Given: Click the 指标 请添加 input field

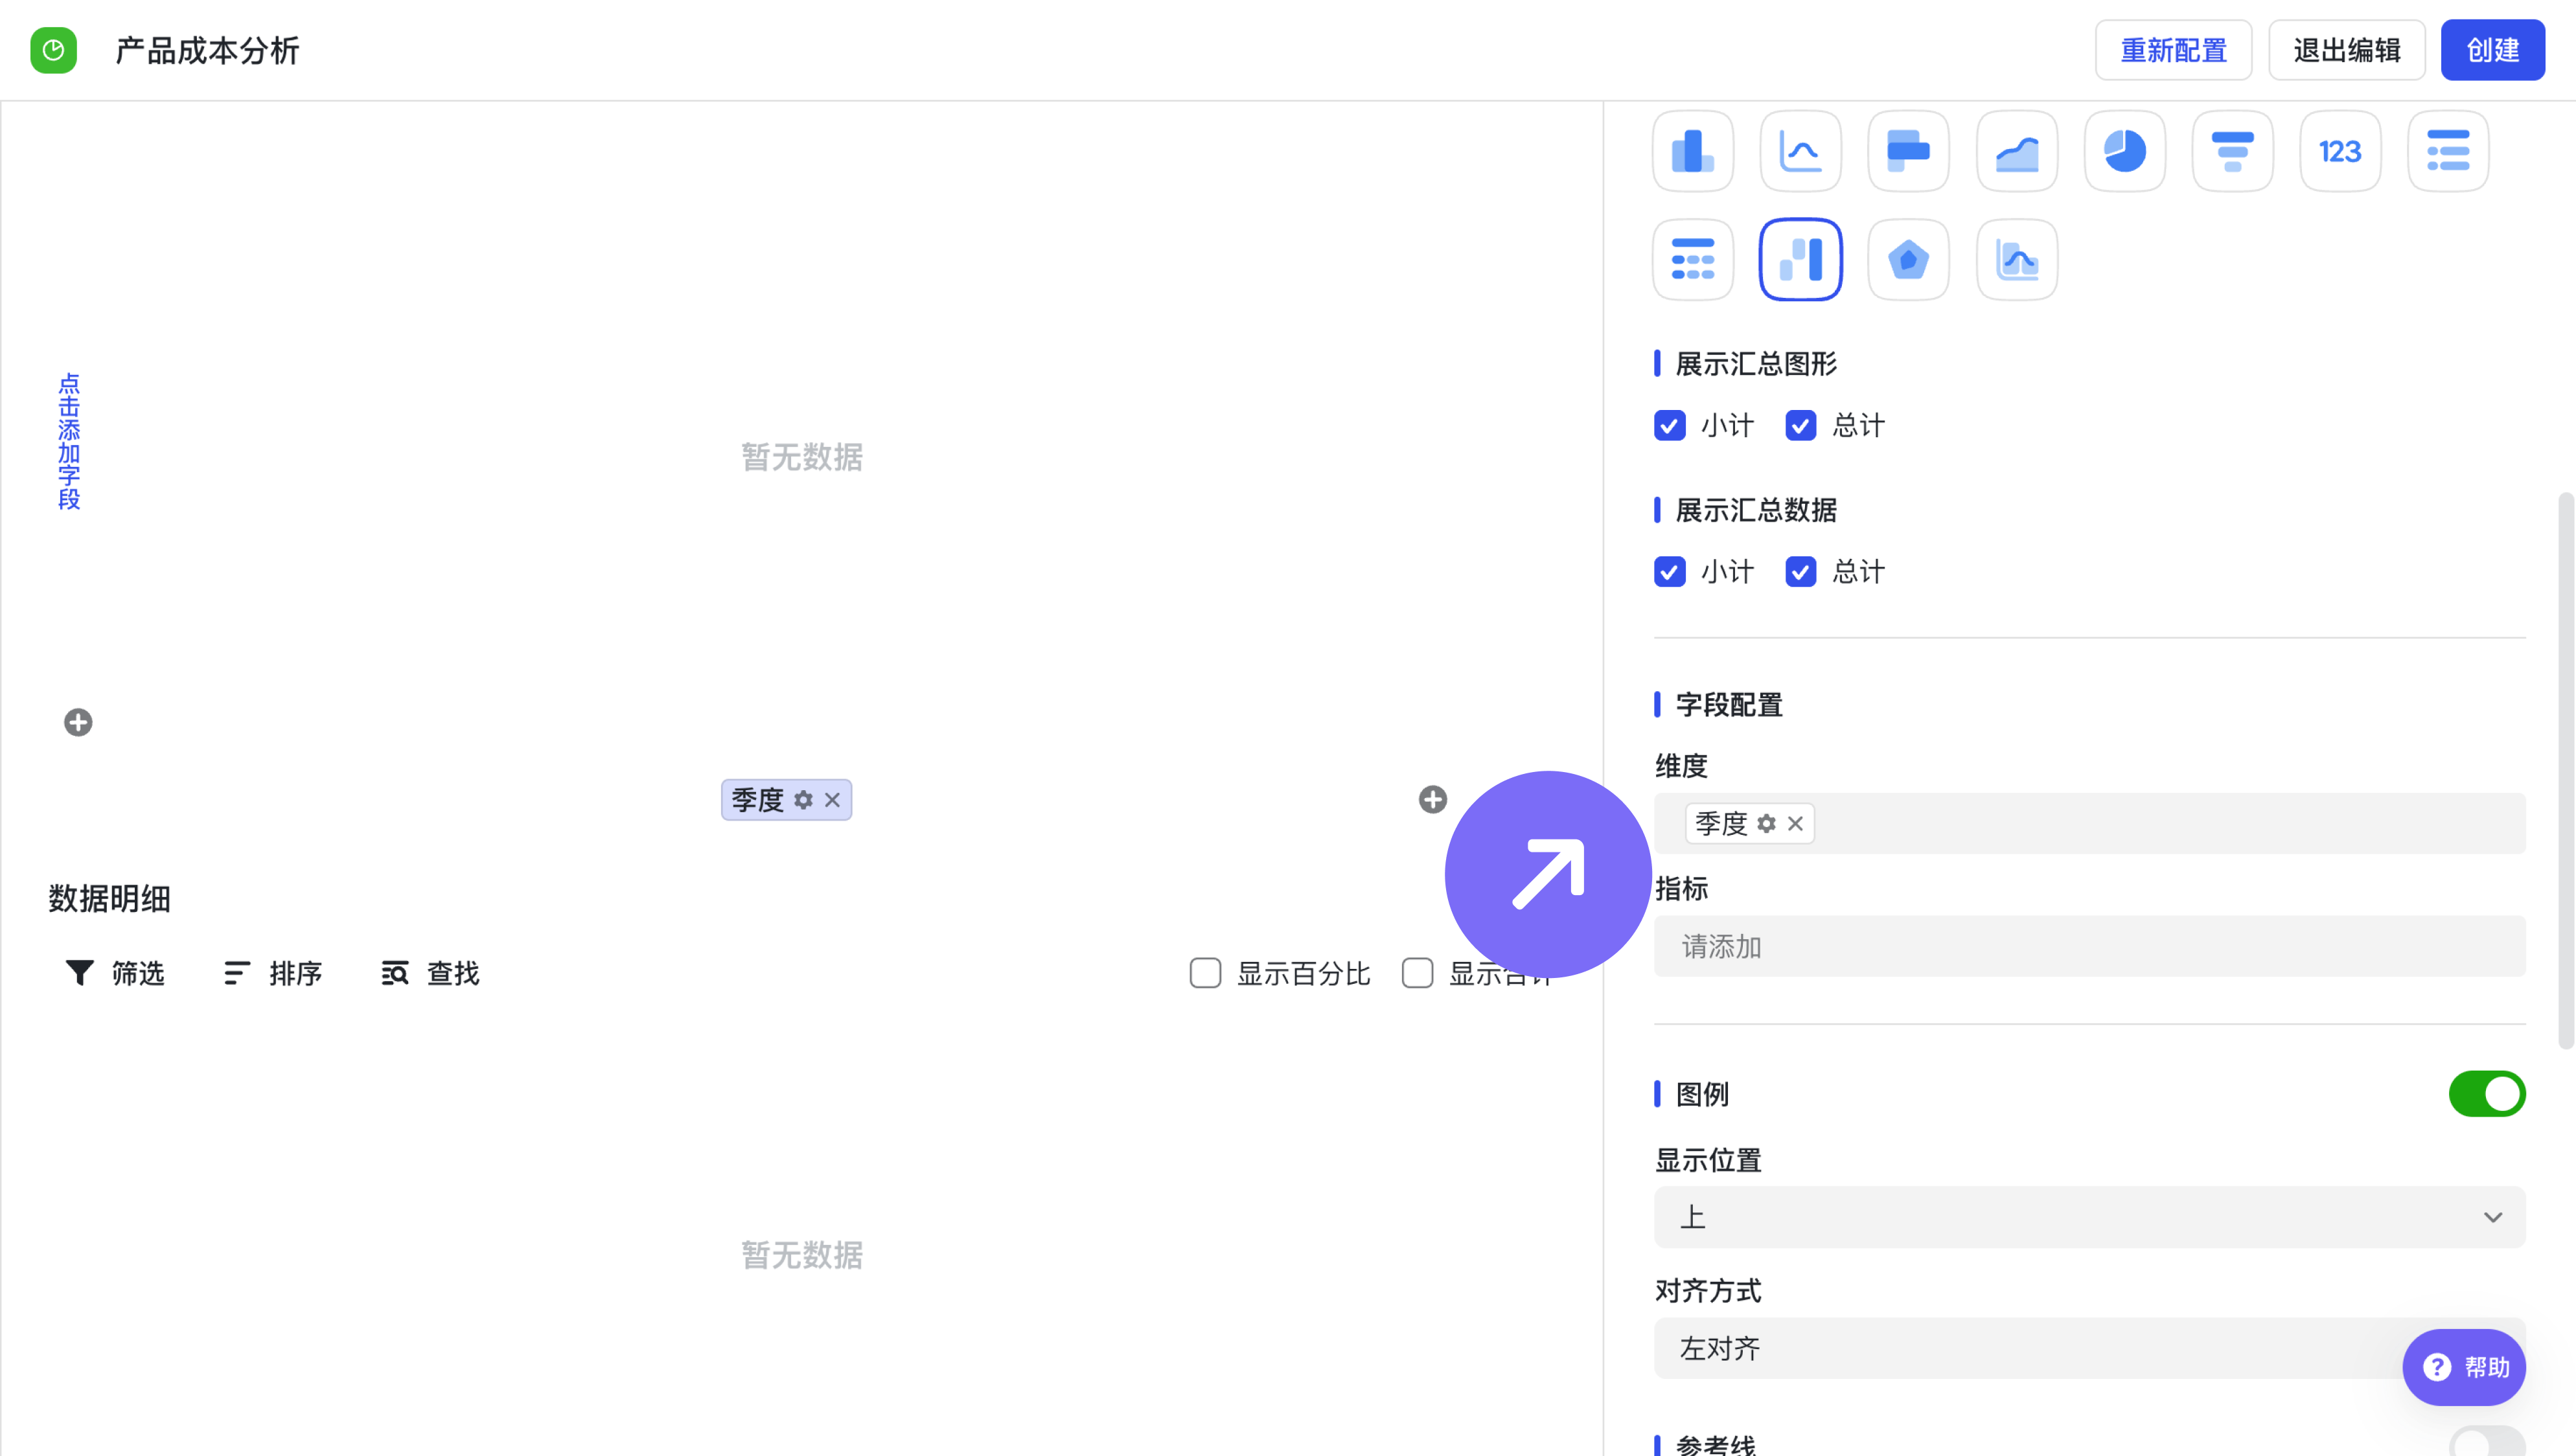Looking at the screenshot, I should pos(2089,945).
